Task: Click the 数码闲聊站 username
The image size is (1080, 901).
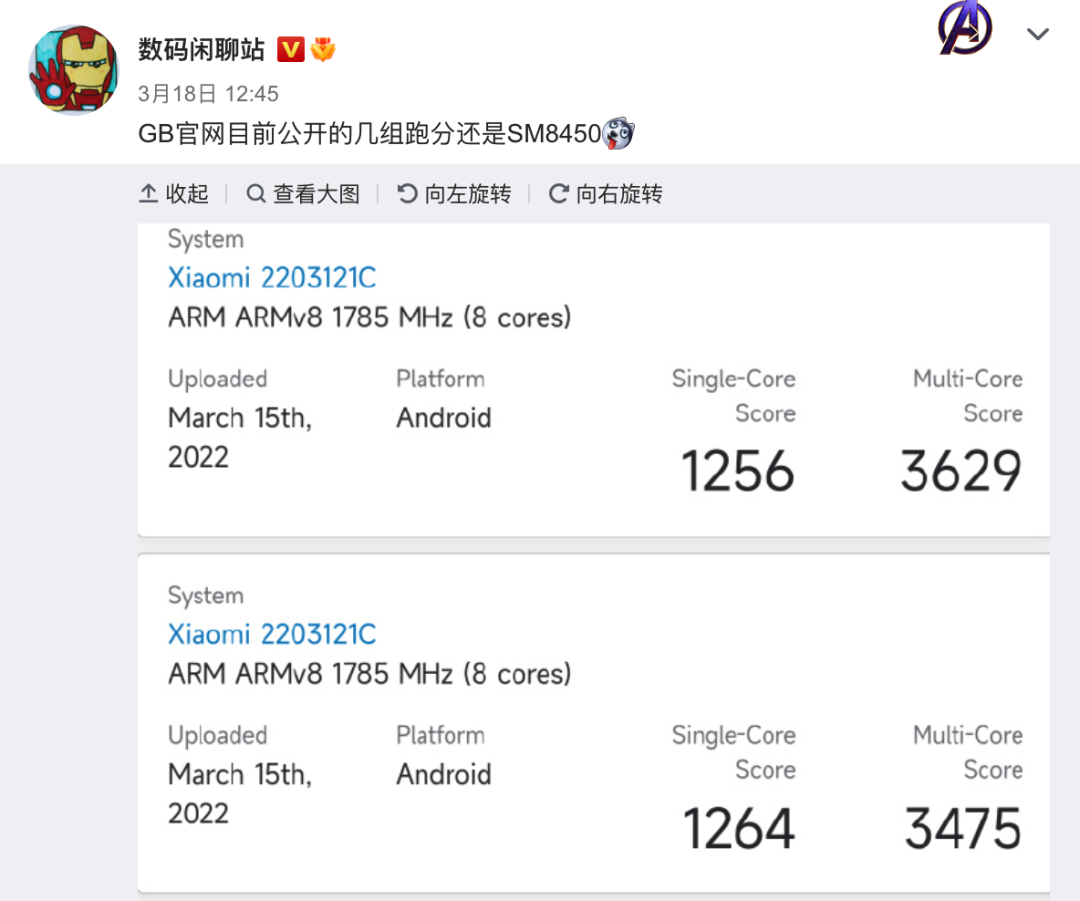Action: (x=201, y=50)
